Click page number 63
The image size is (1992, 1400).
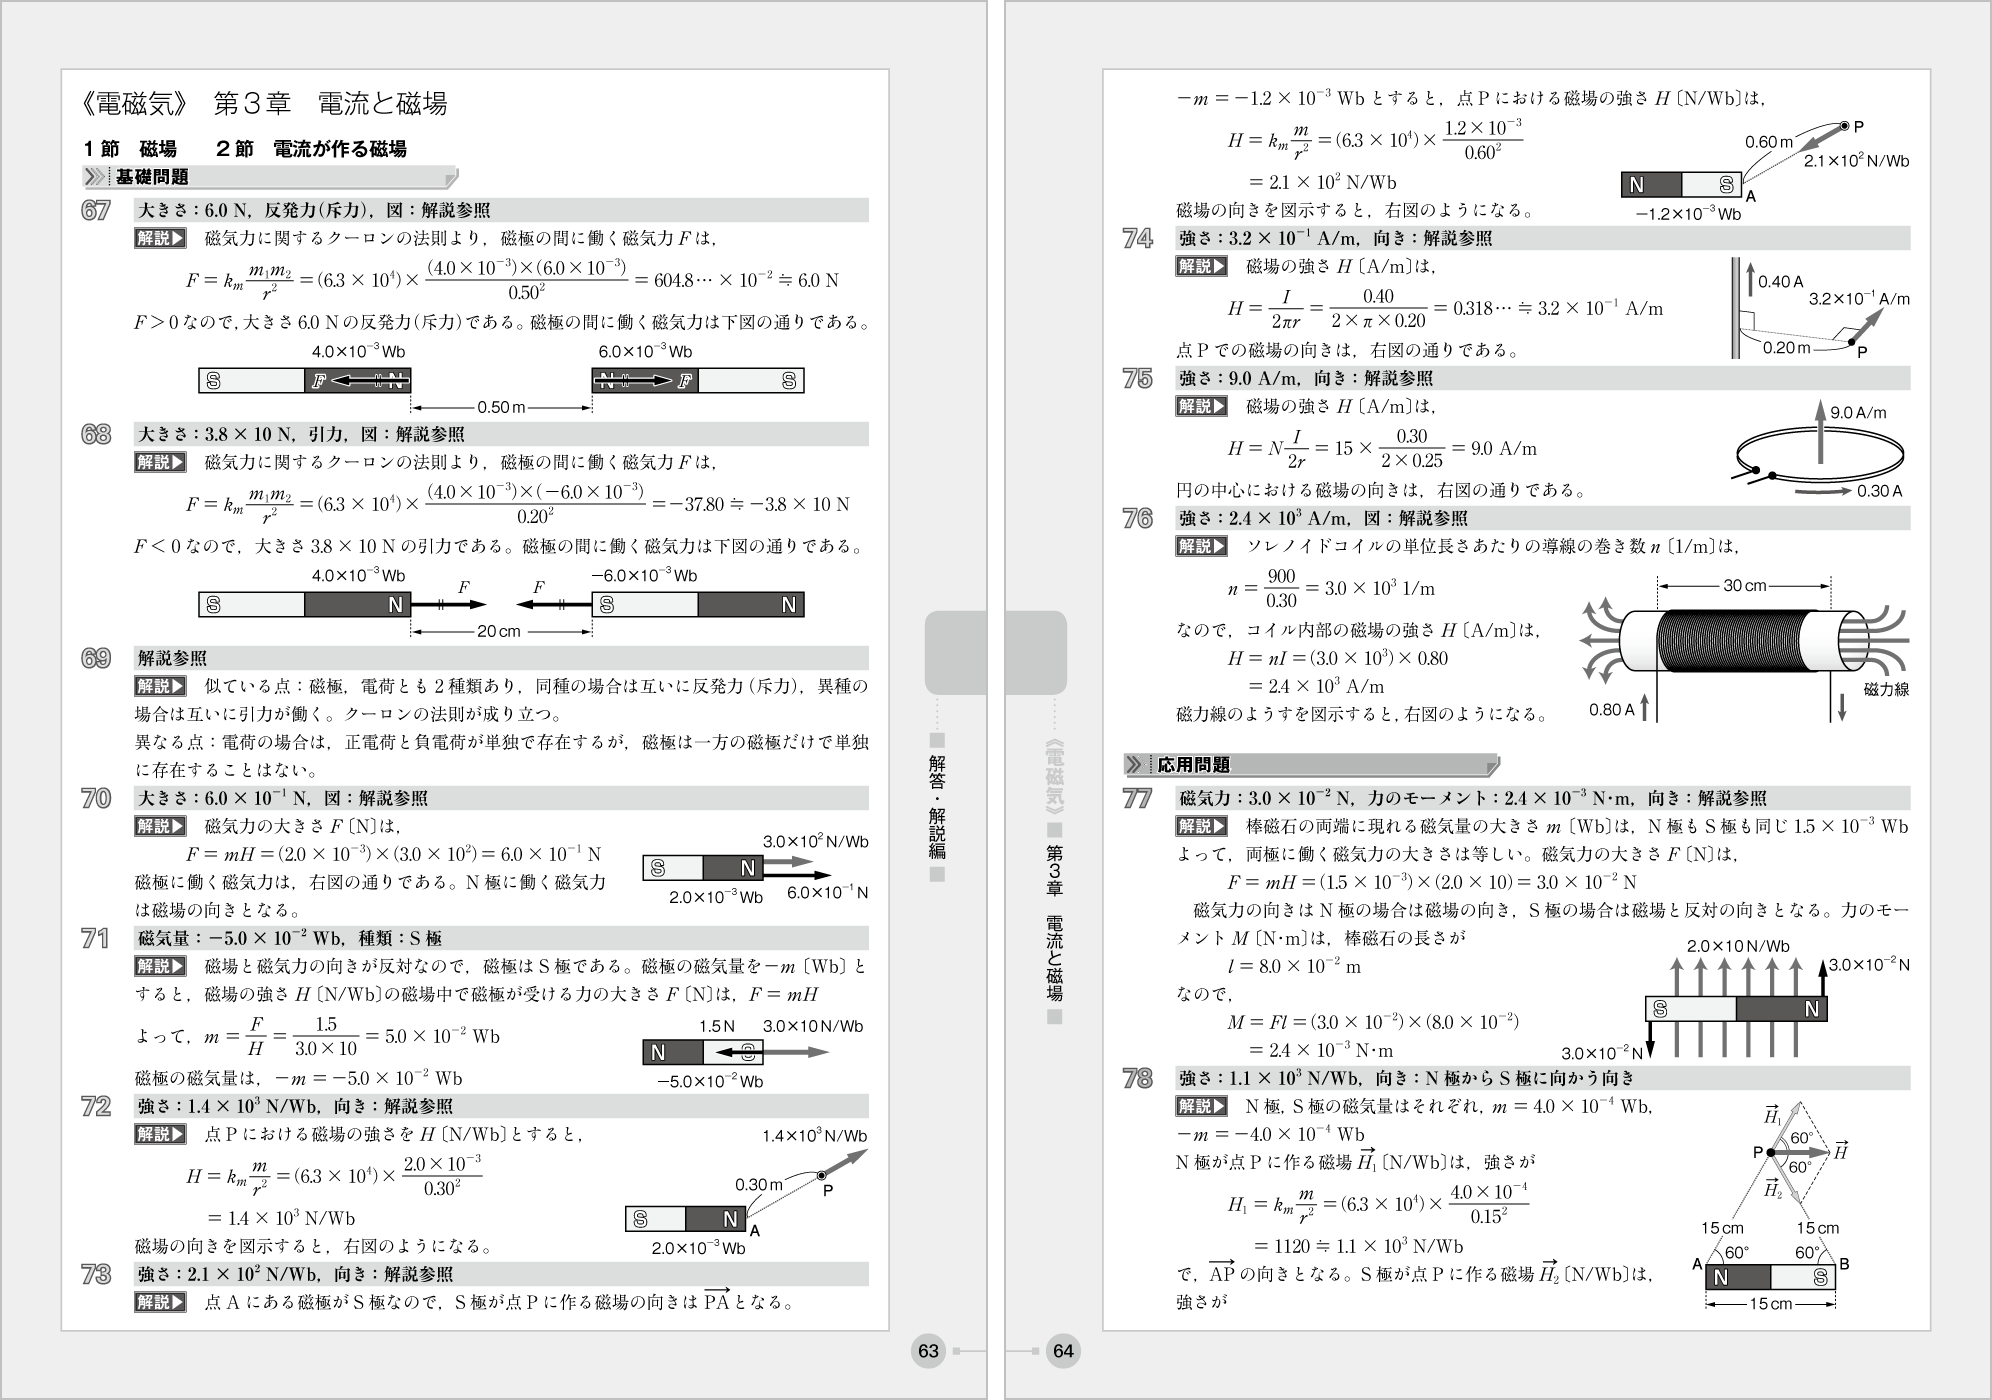[928, 1351]
